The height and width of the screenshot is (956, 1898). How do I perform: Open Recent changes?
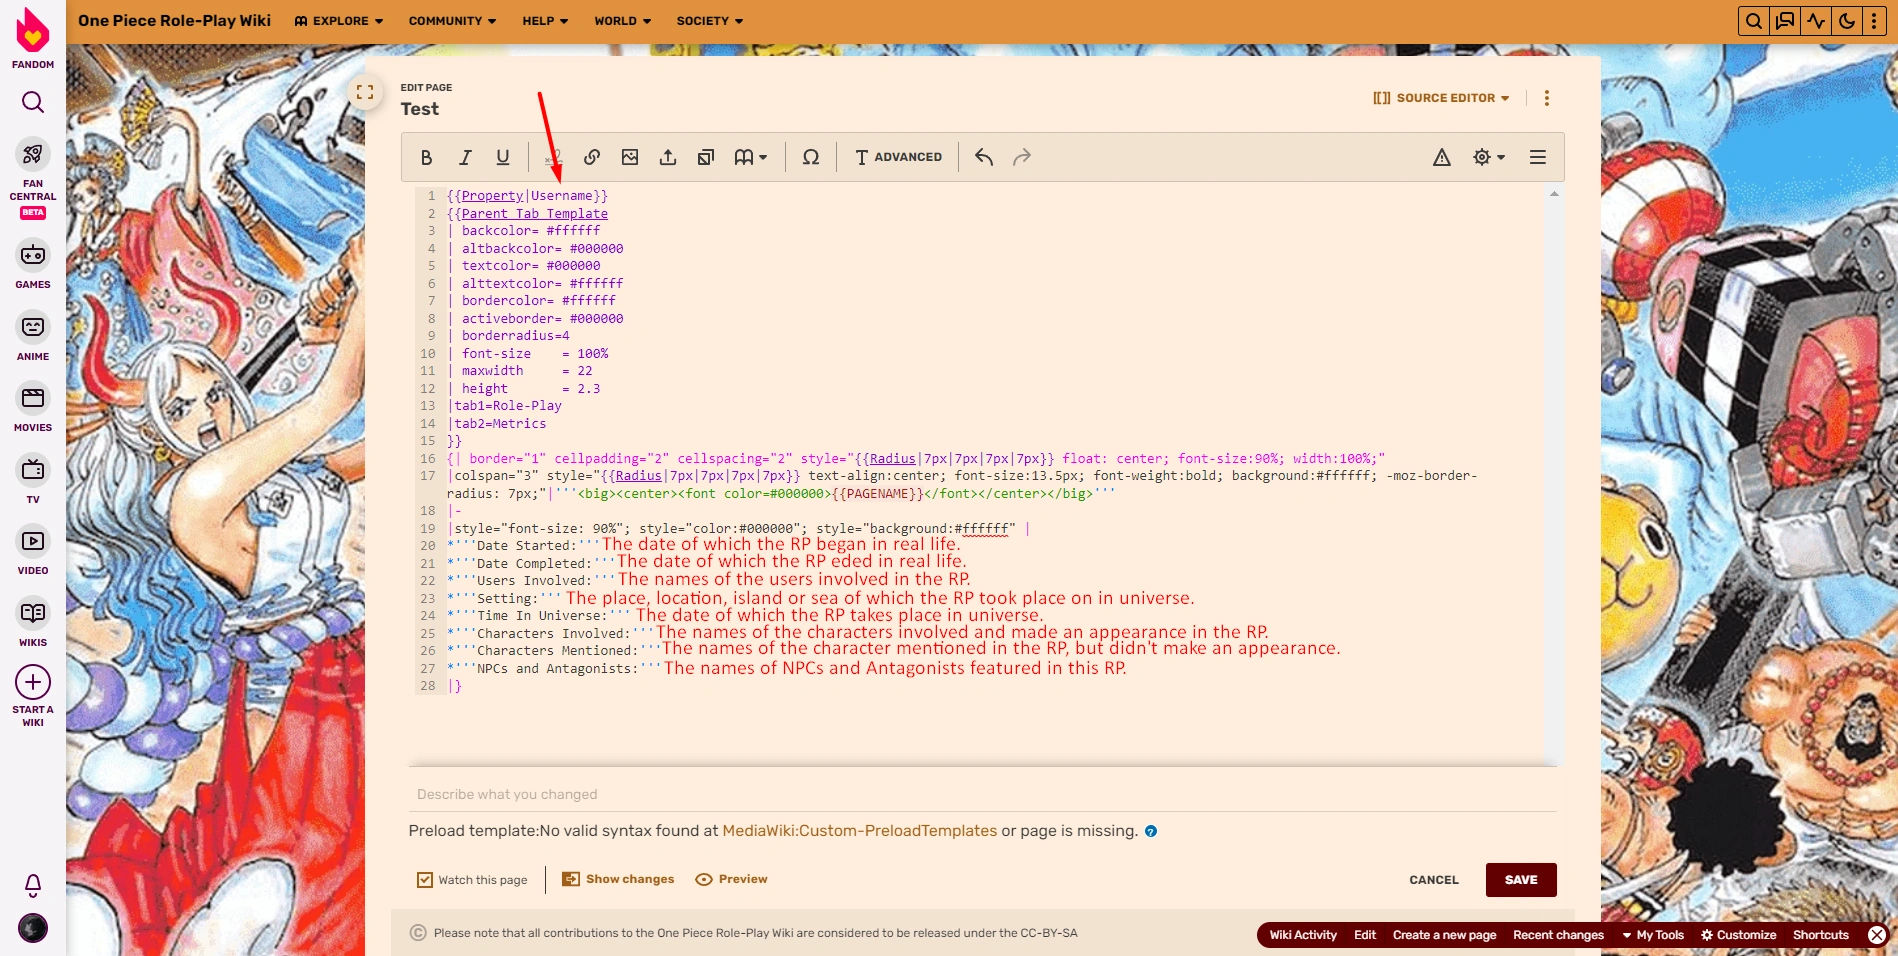1558,935
